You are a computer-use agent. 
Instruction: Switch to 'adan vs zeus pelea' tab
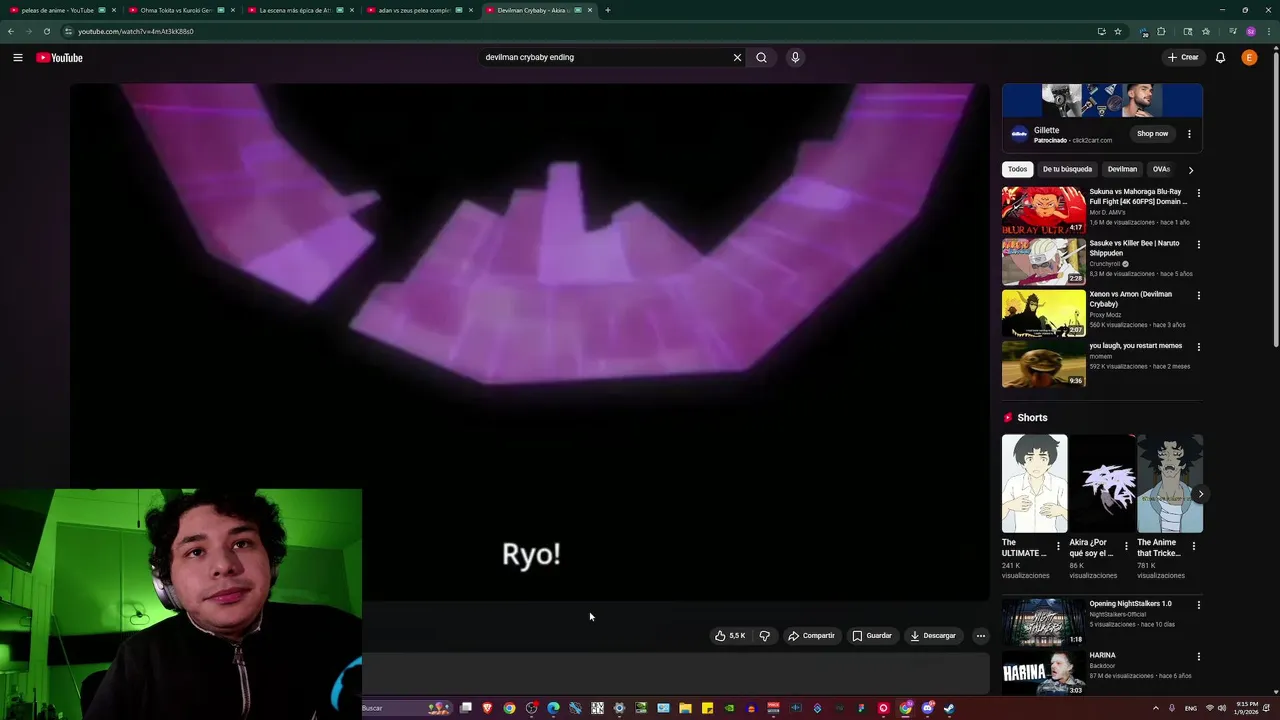click(x=419, y=10)
